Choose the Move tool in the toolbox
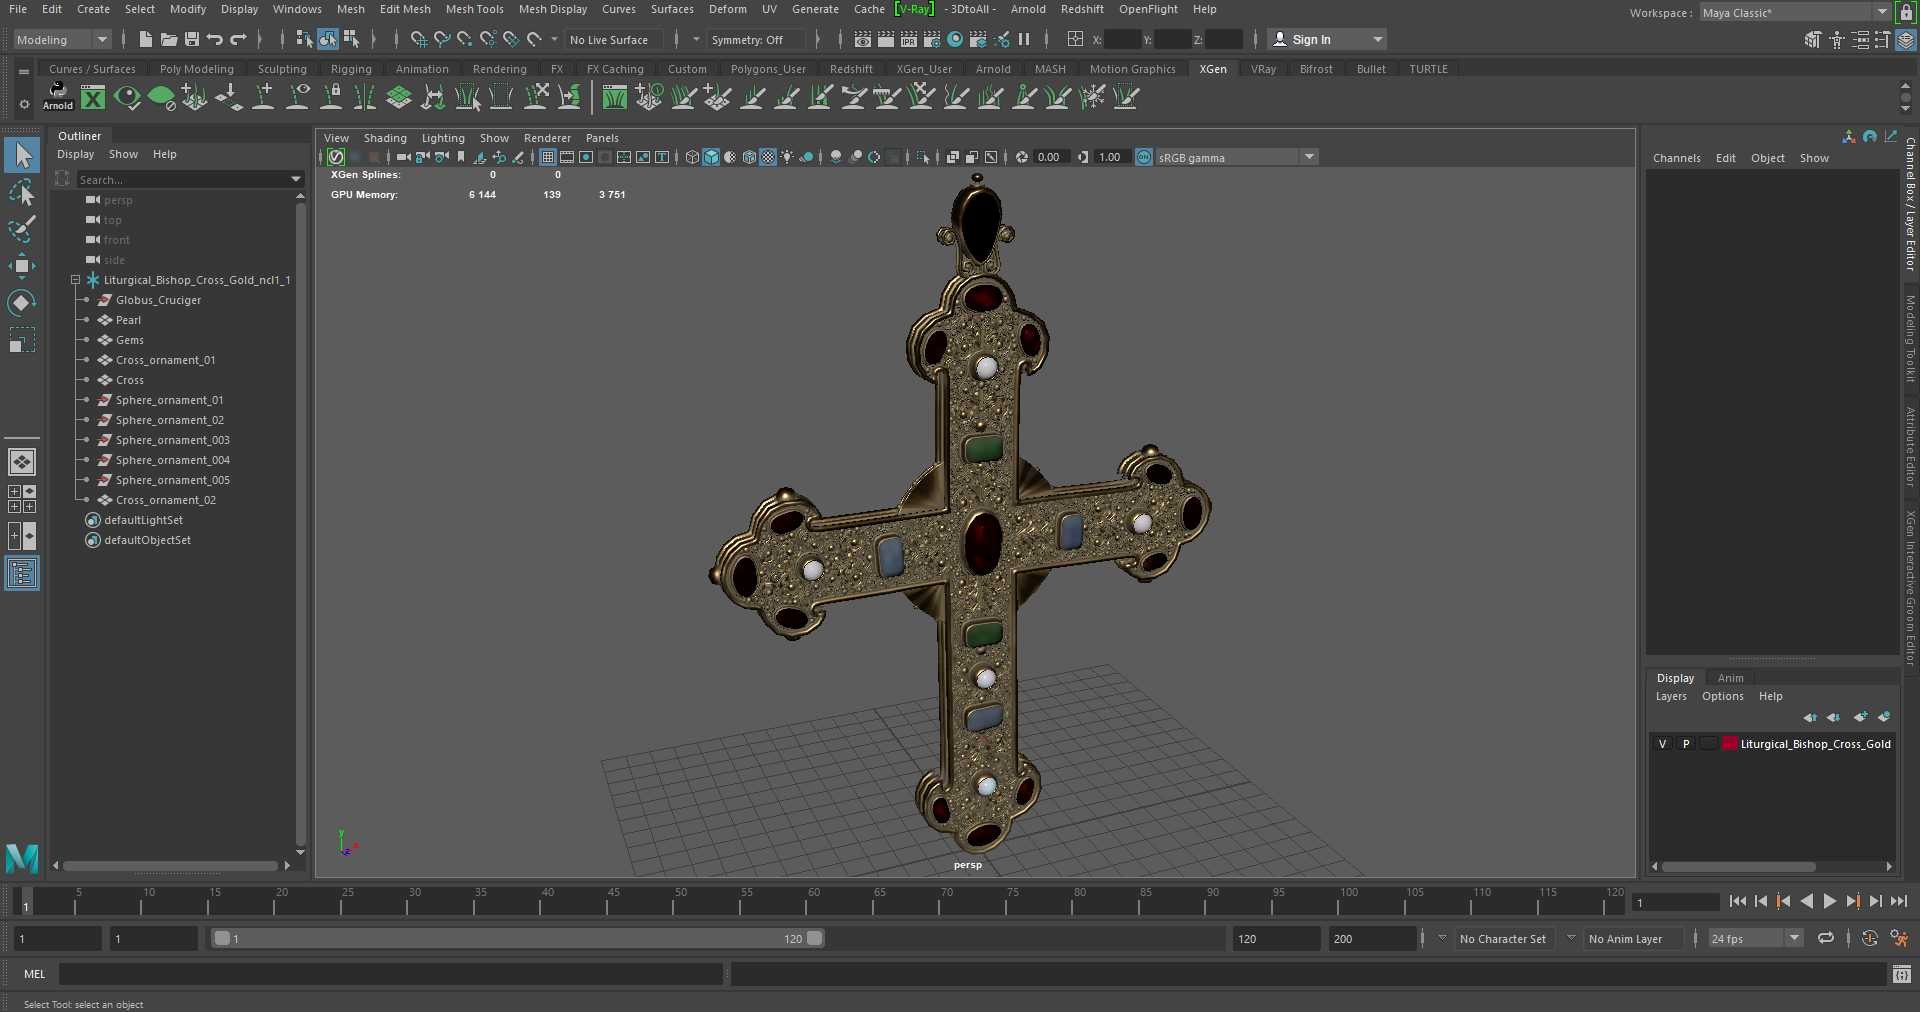 (x=22, y=266)
